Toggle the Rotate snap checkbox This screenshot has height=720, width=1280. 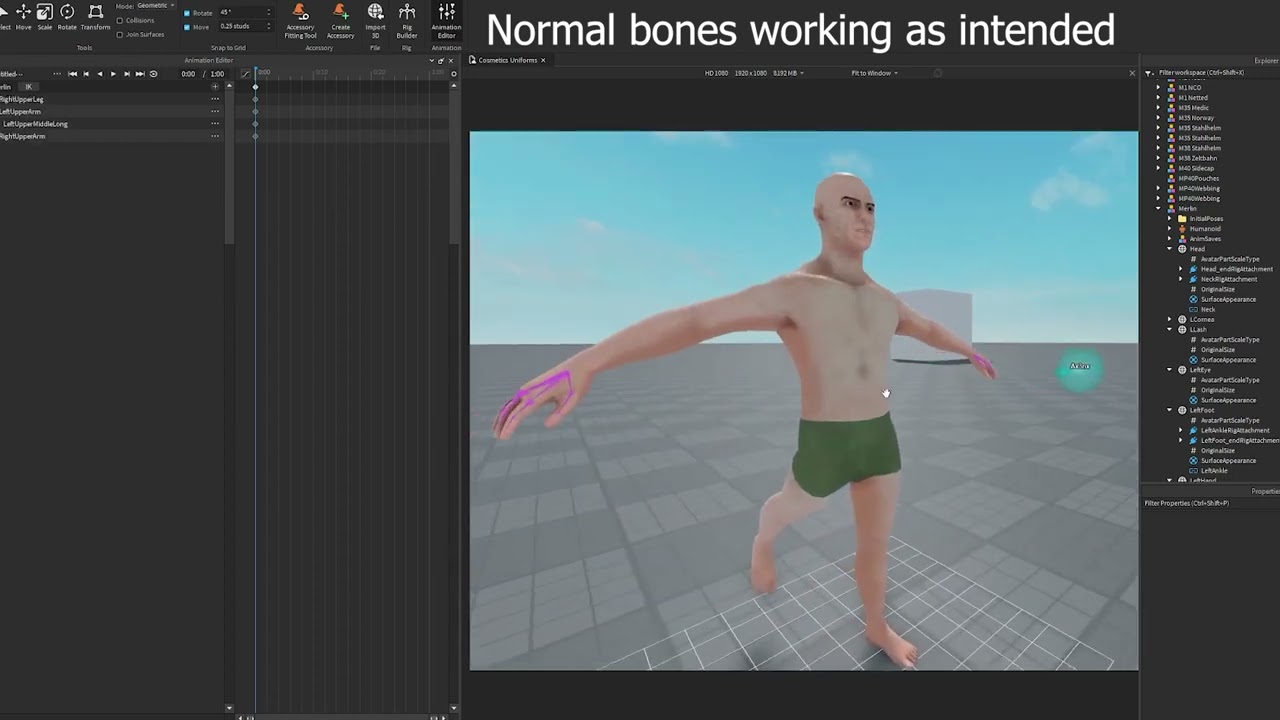pos(187,13)
